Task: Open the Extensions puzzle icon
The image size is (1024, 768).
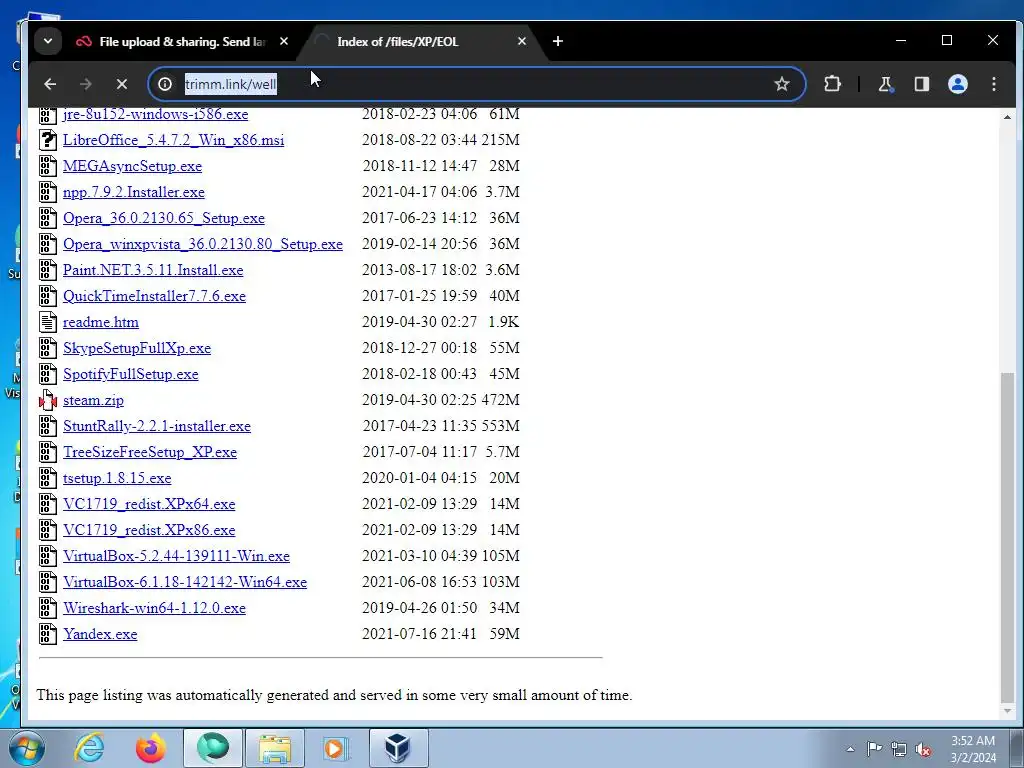Action: [x=833, y=84]
